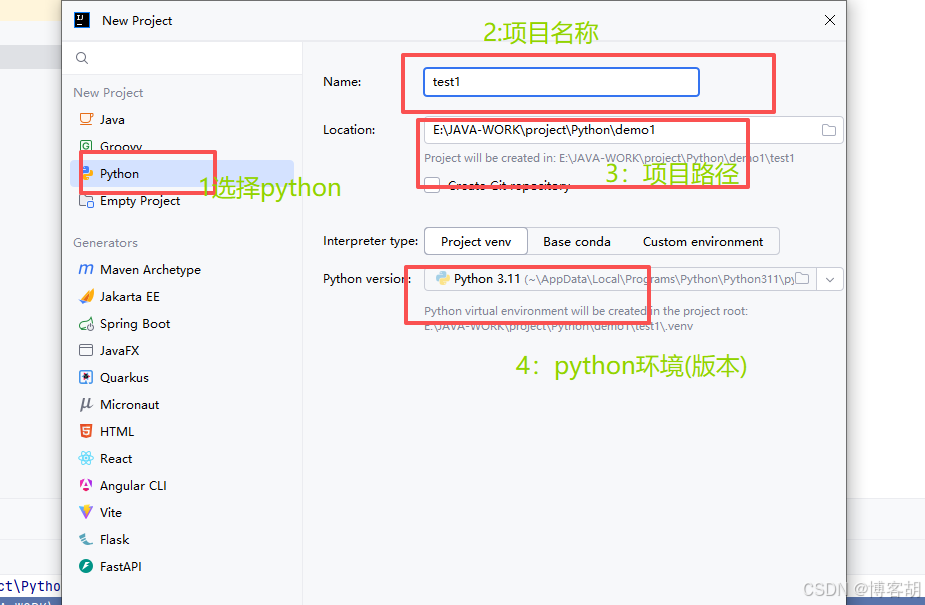Choose the JavaFX icon
The height and width of the screenshot is (605, 925).
coord(86,350)
